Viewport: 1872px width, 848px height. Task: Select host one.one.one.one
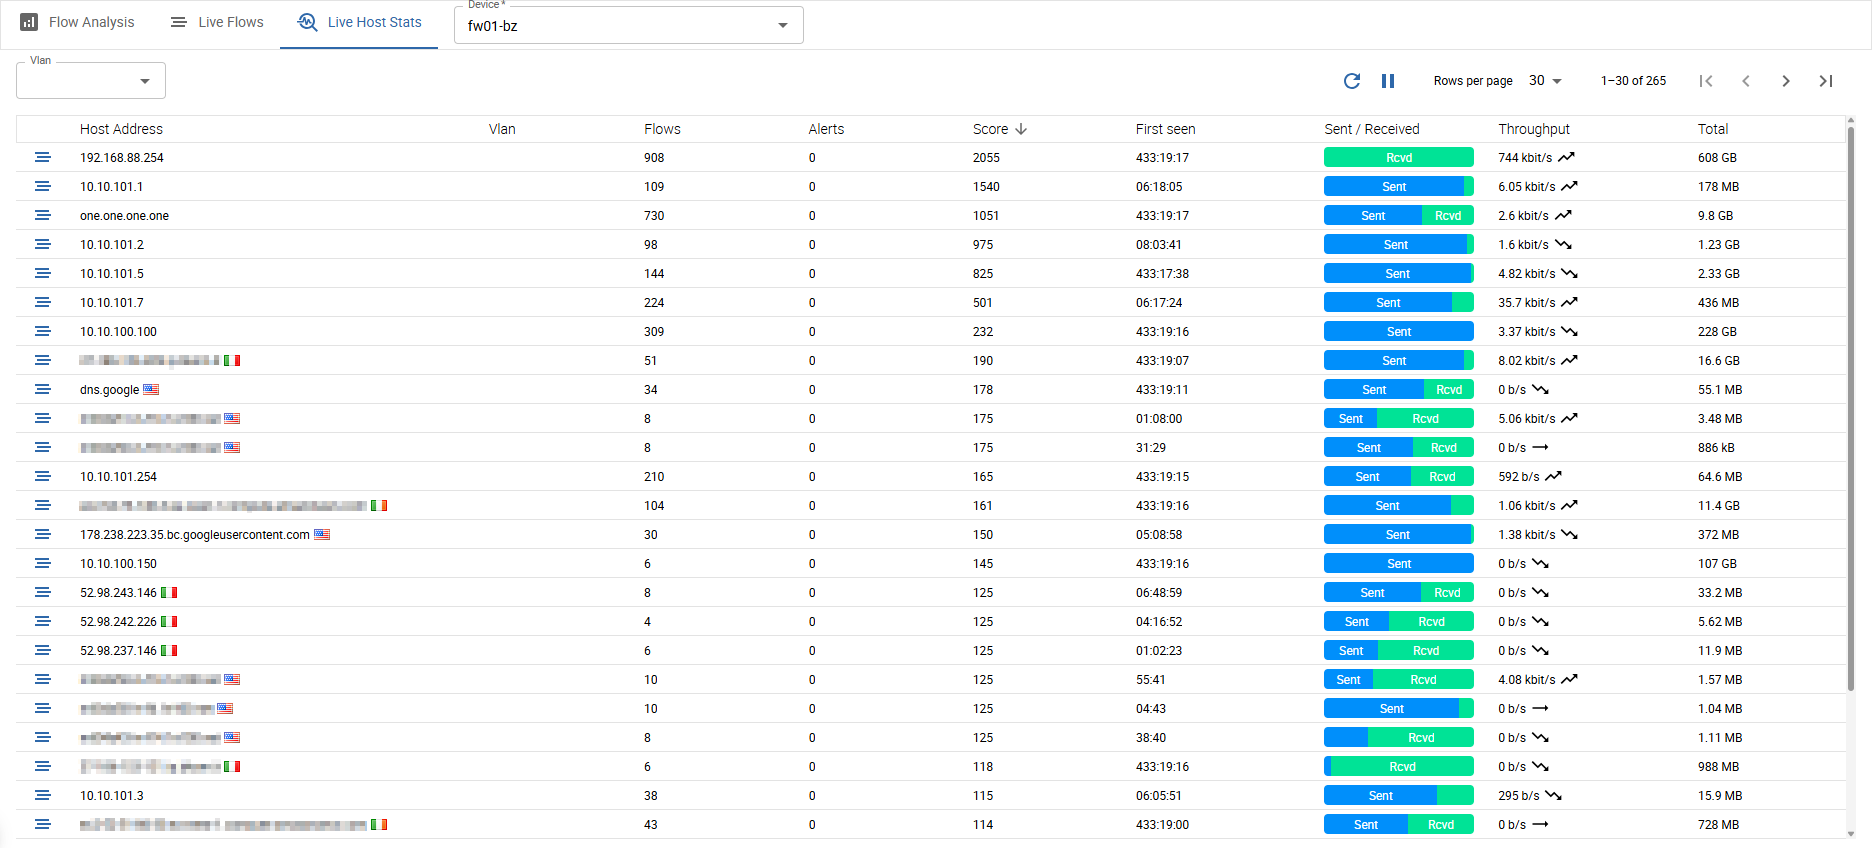point(124,216)
